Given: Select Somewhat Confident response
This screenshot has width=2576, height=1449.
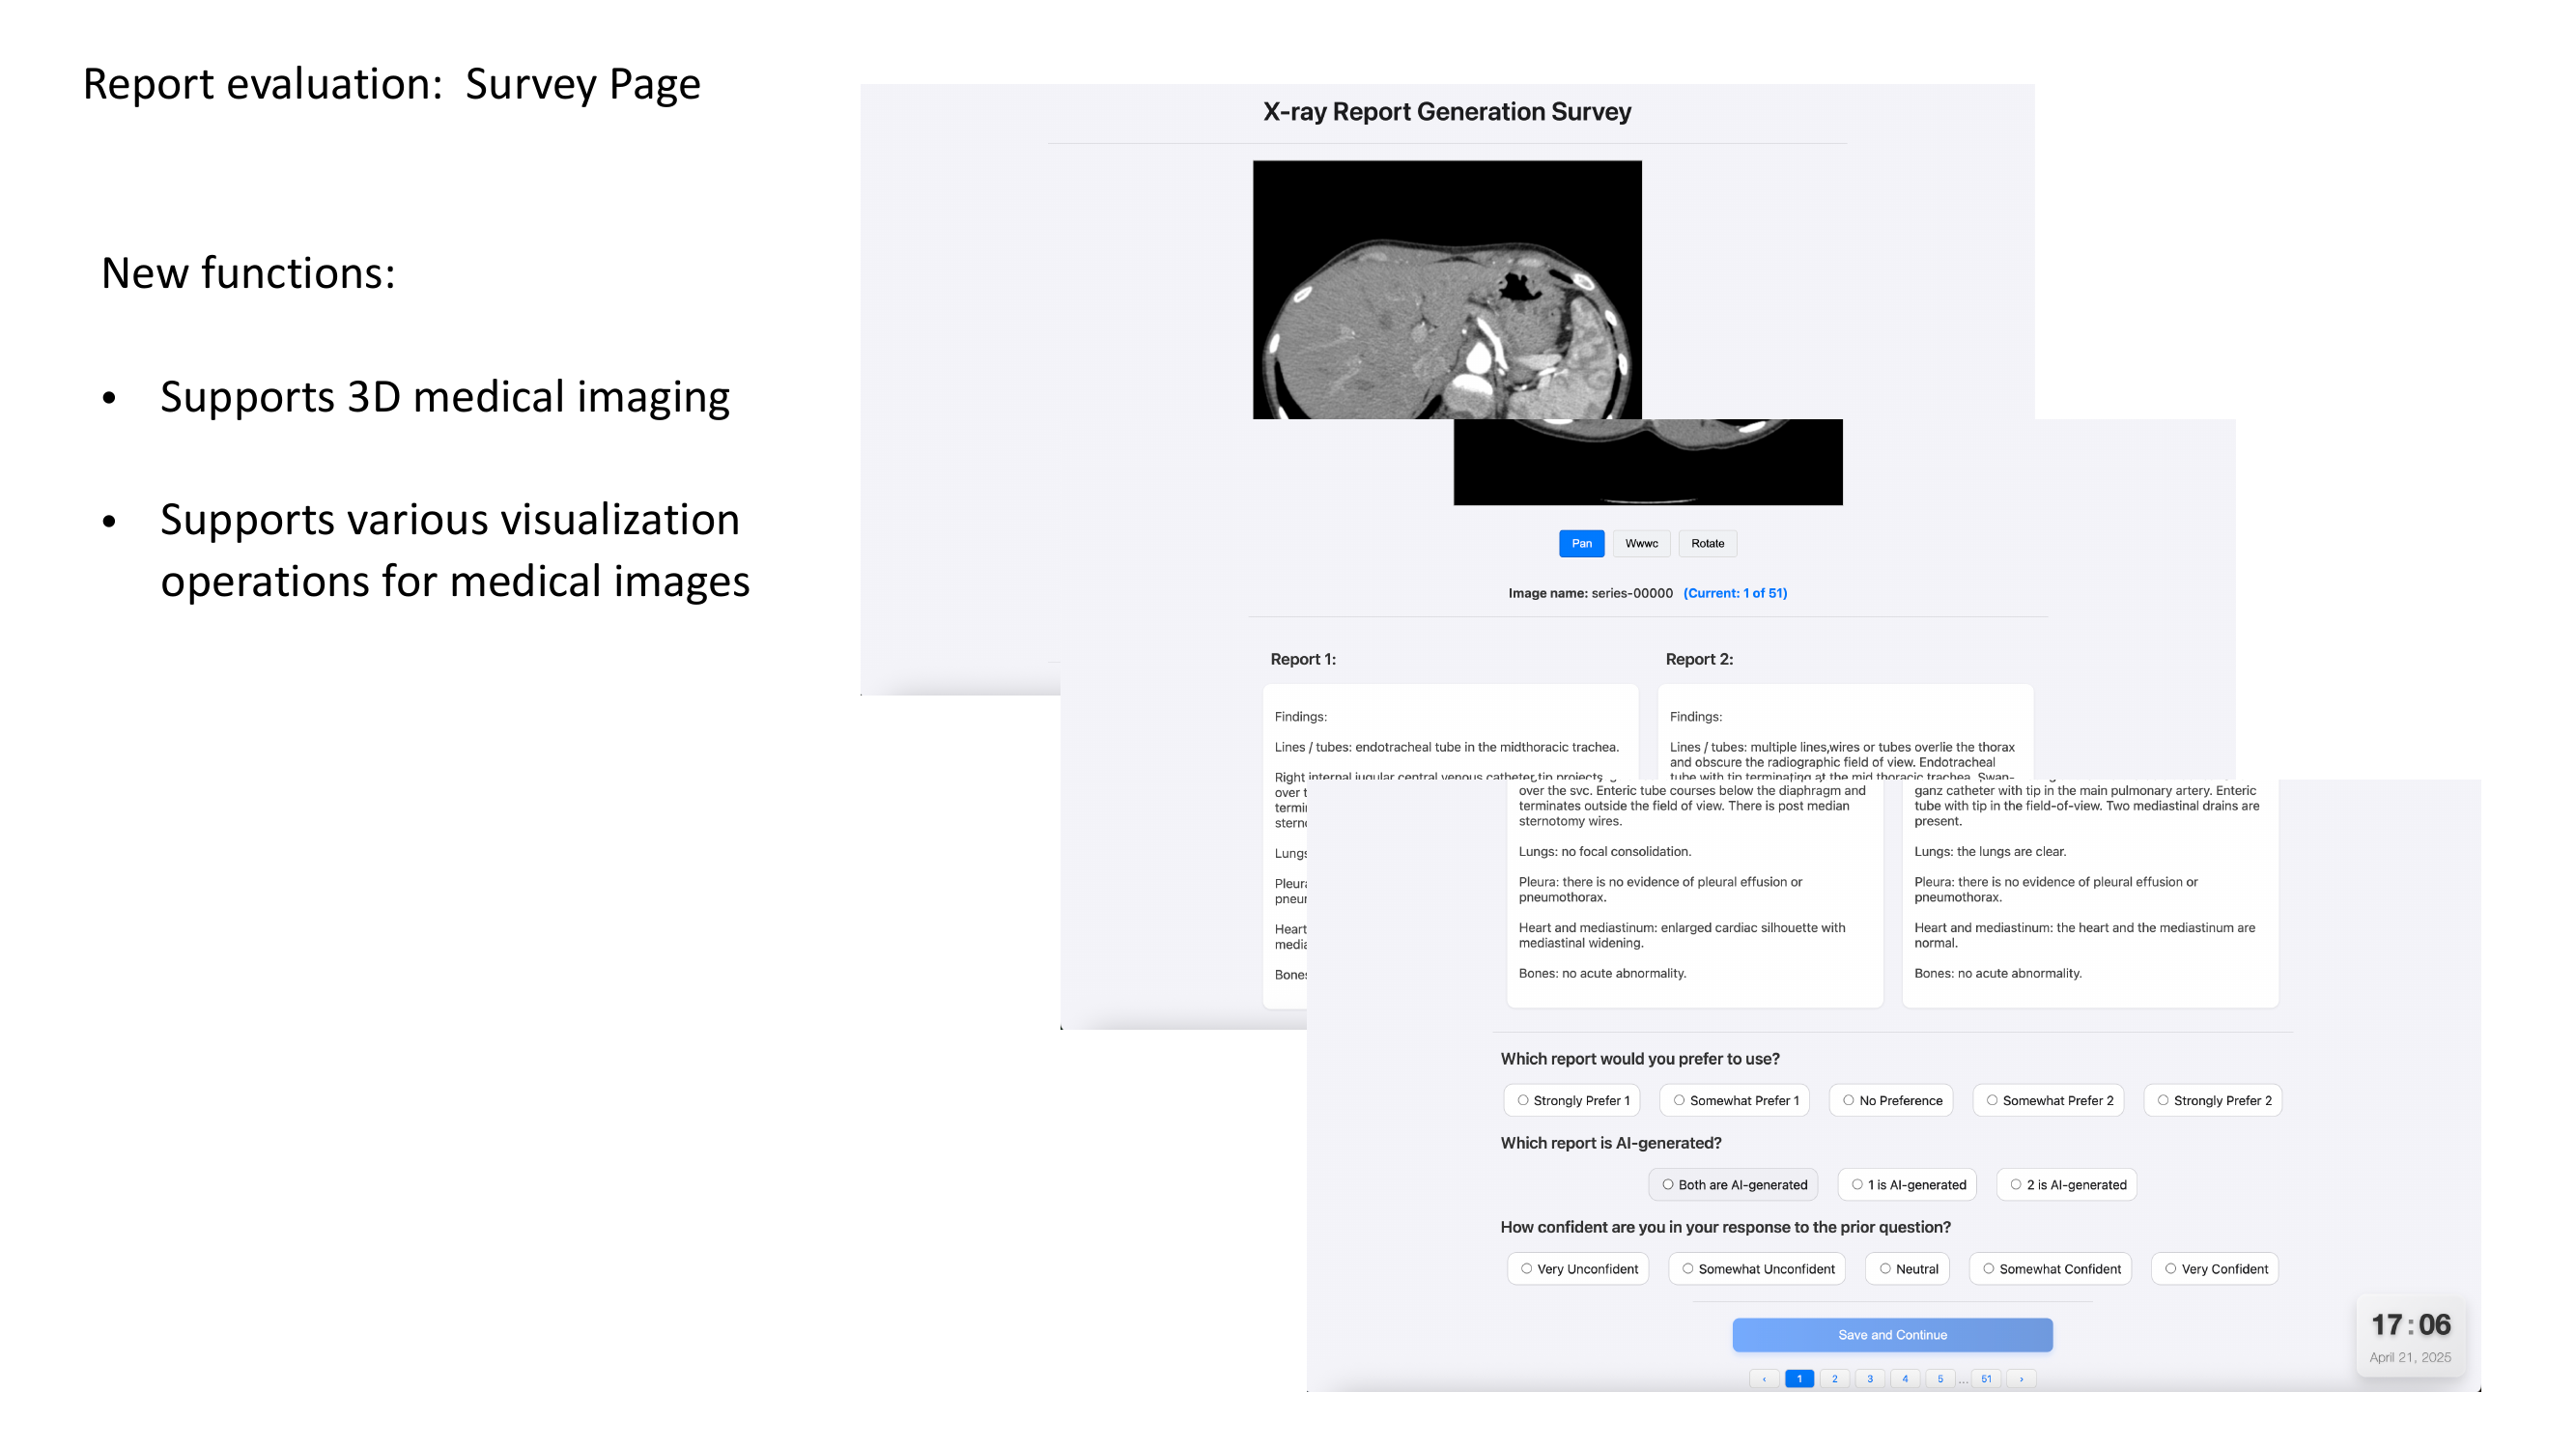Looking at the screenshot, I should tap(2050, 1268).
